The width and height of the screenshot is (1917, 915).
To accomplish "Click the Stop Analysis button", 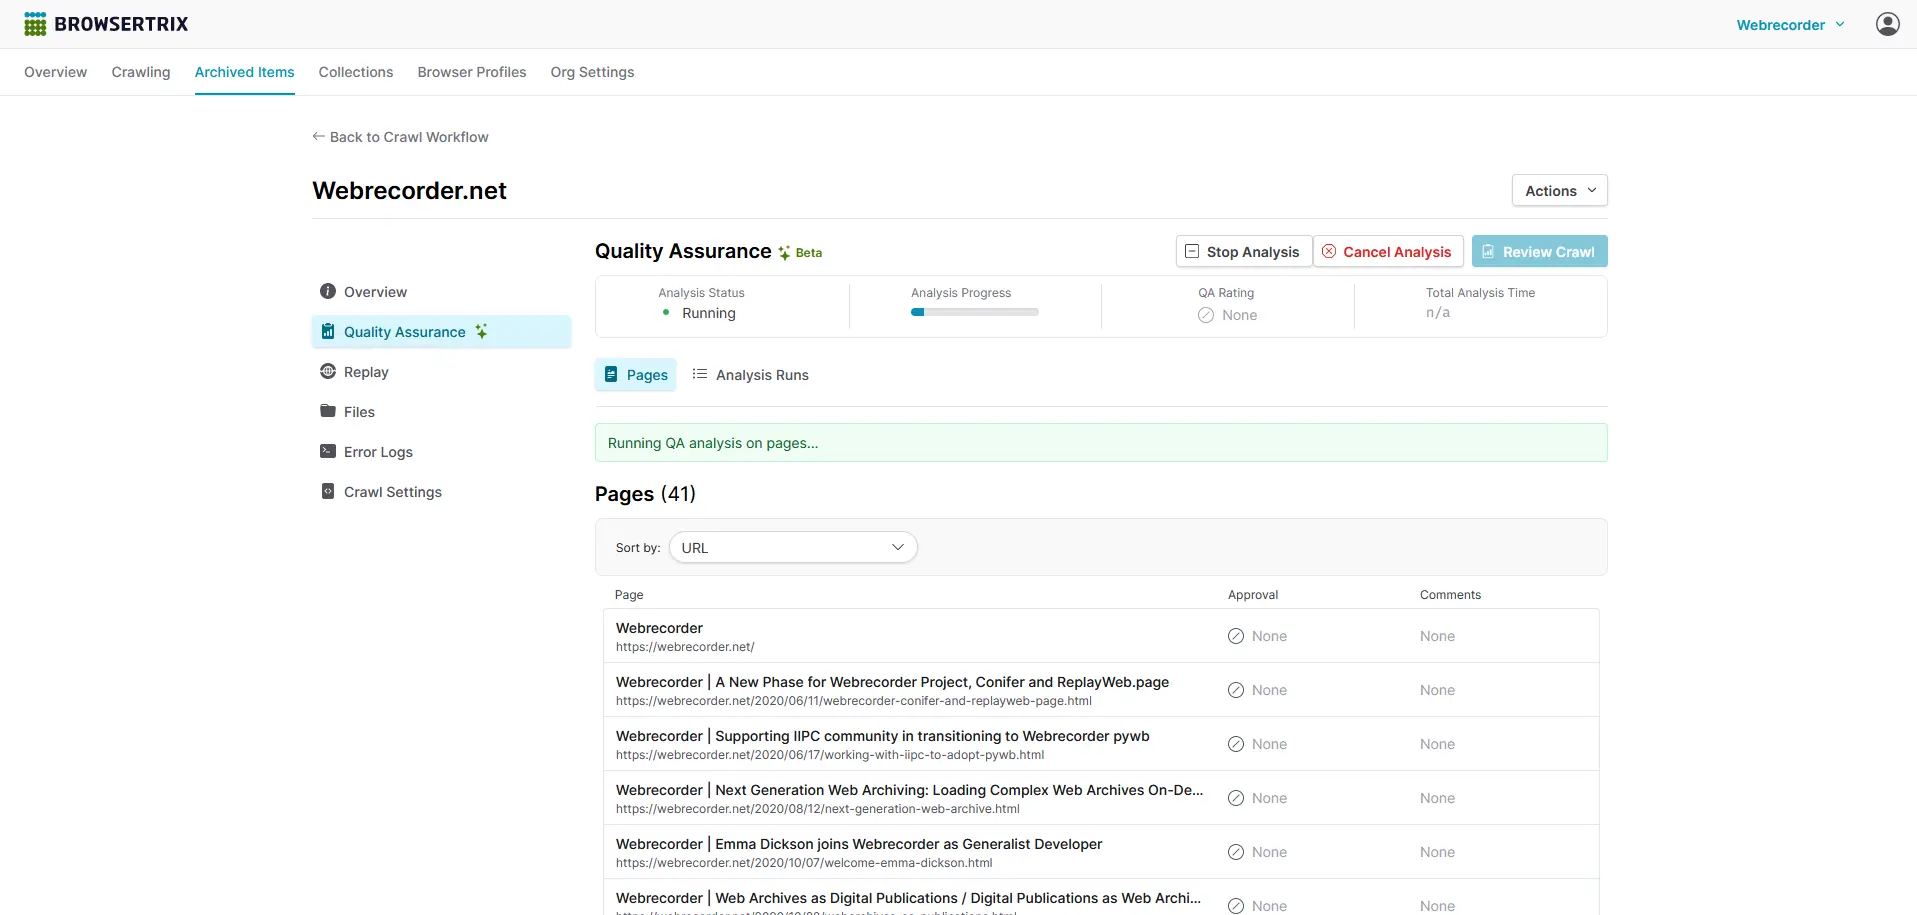I will [x=1242, y=251].
